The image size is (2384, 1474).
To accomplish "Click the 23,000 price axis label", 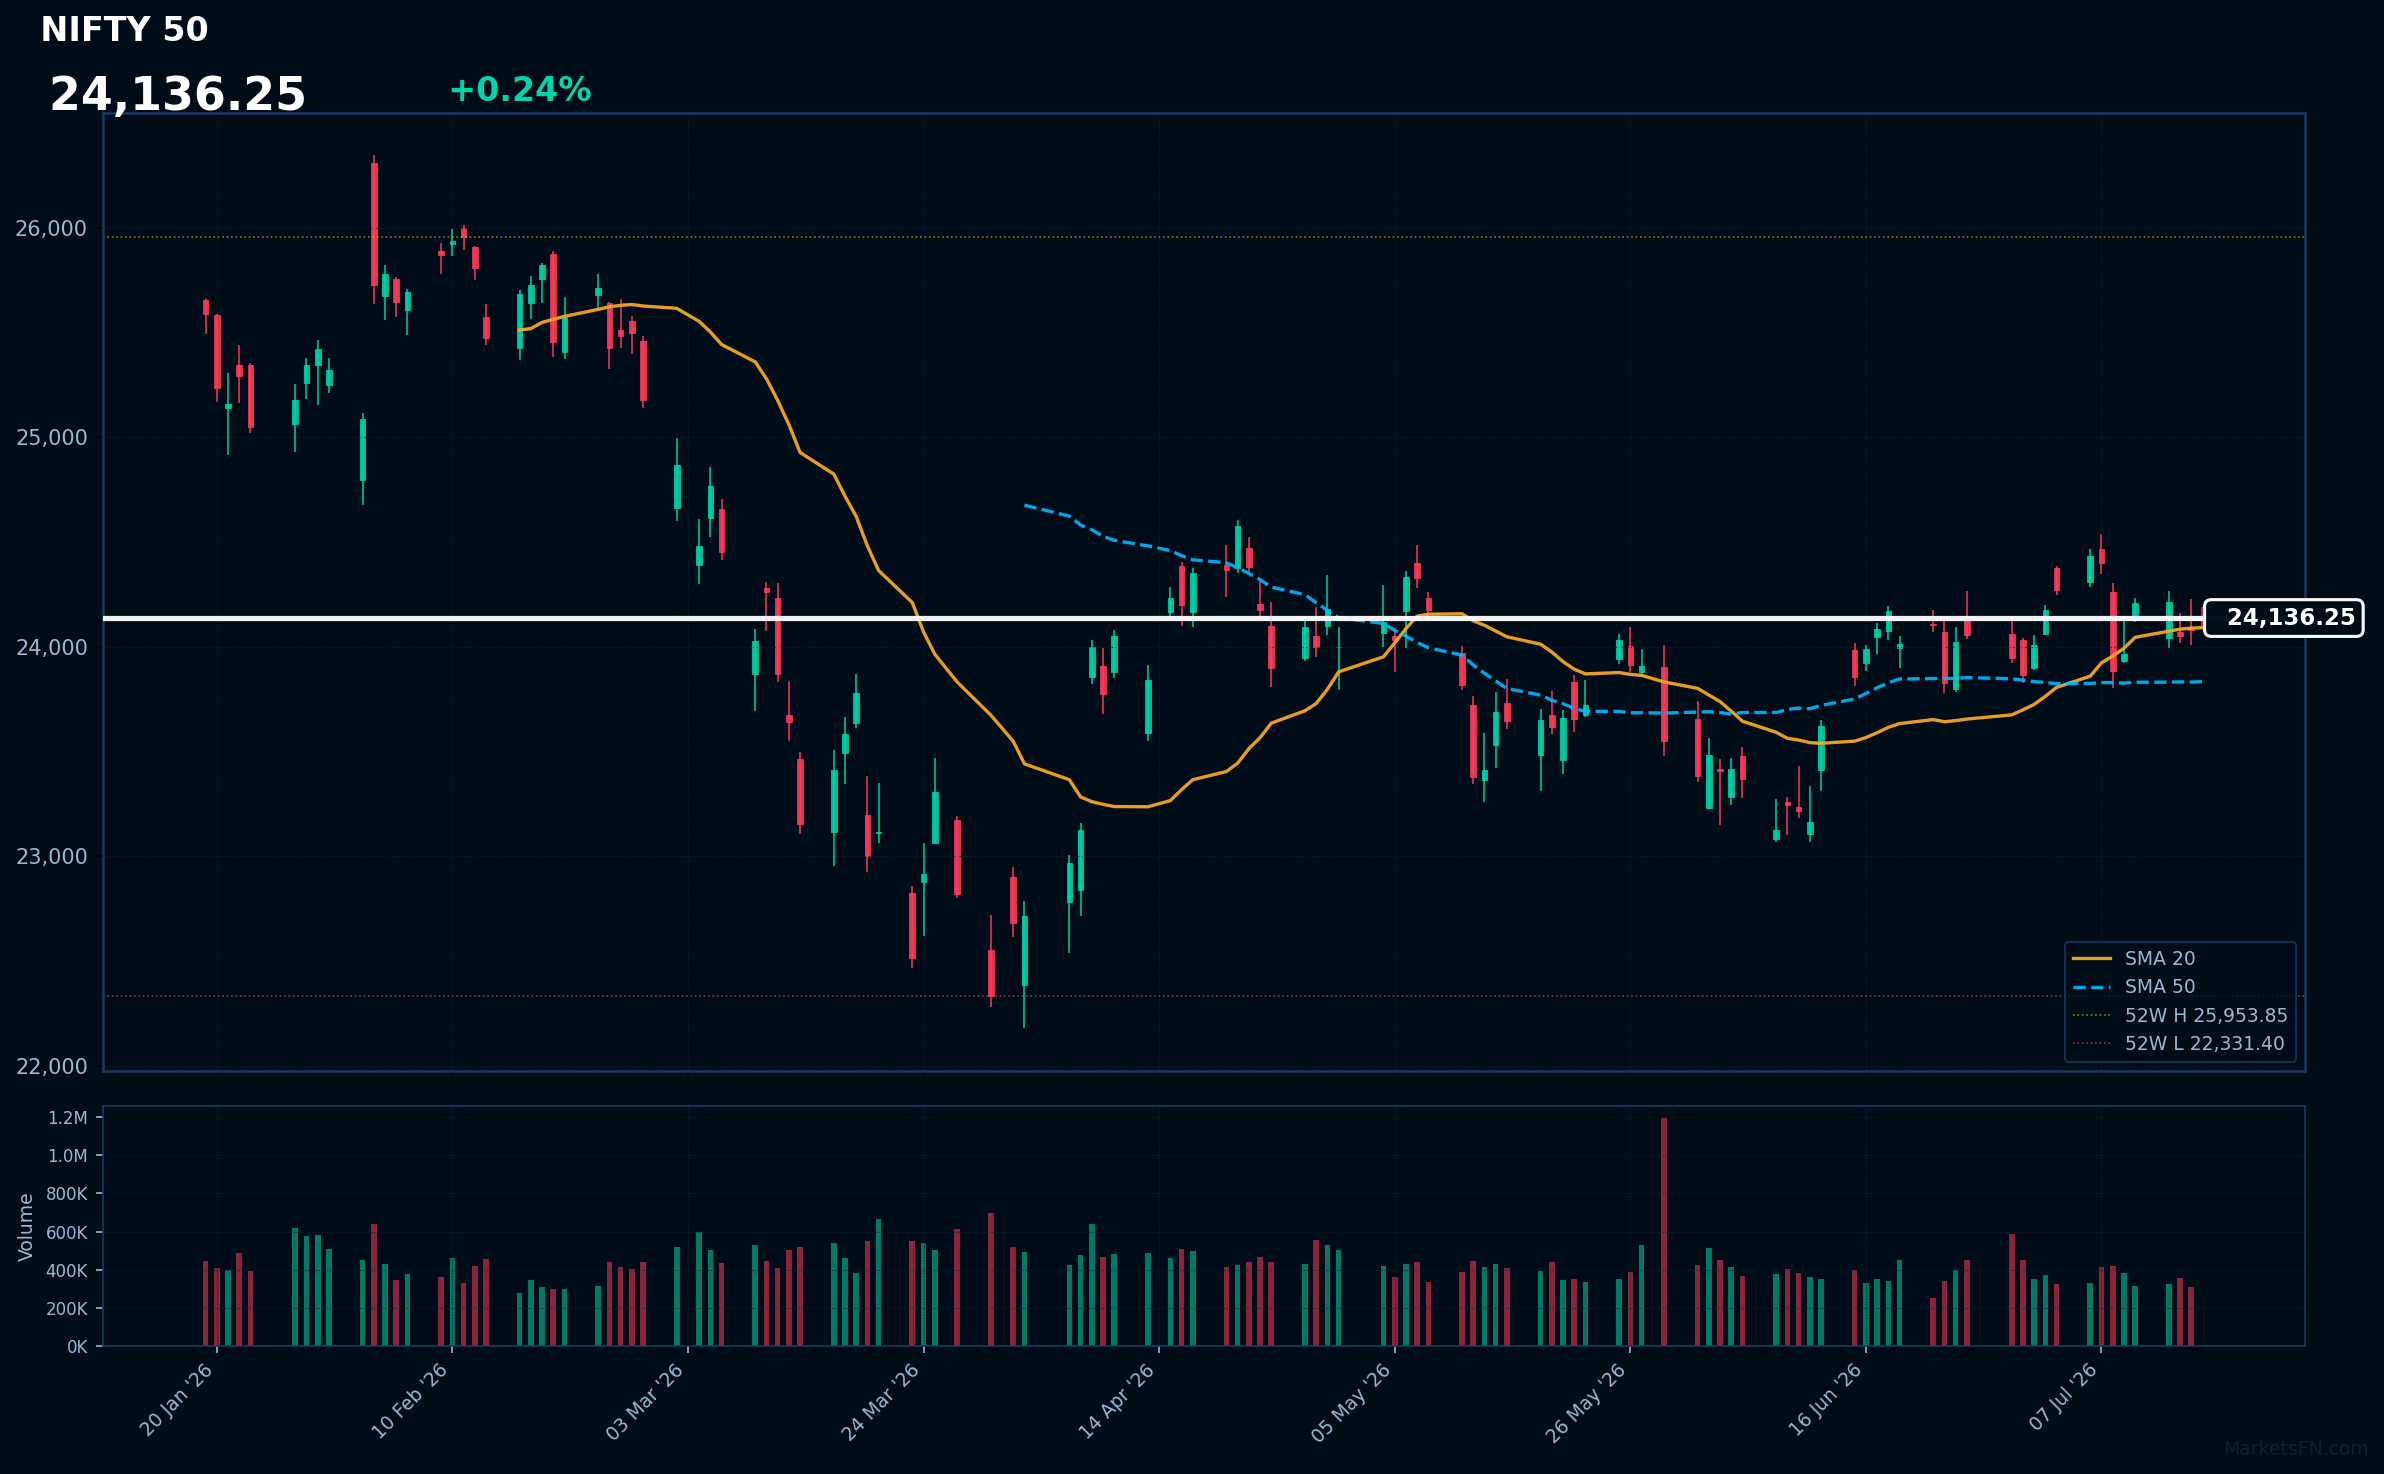I will pyautogui.click(x=51, y=857).
